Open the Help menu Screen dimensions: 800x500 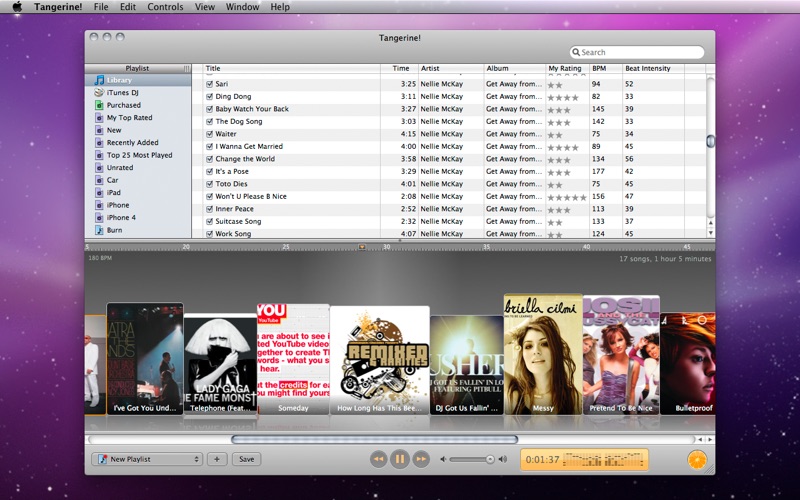coord(280,7)
